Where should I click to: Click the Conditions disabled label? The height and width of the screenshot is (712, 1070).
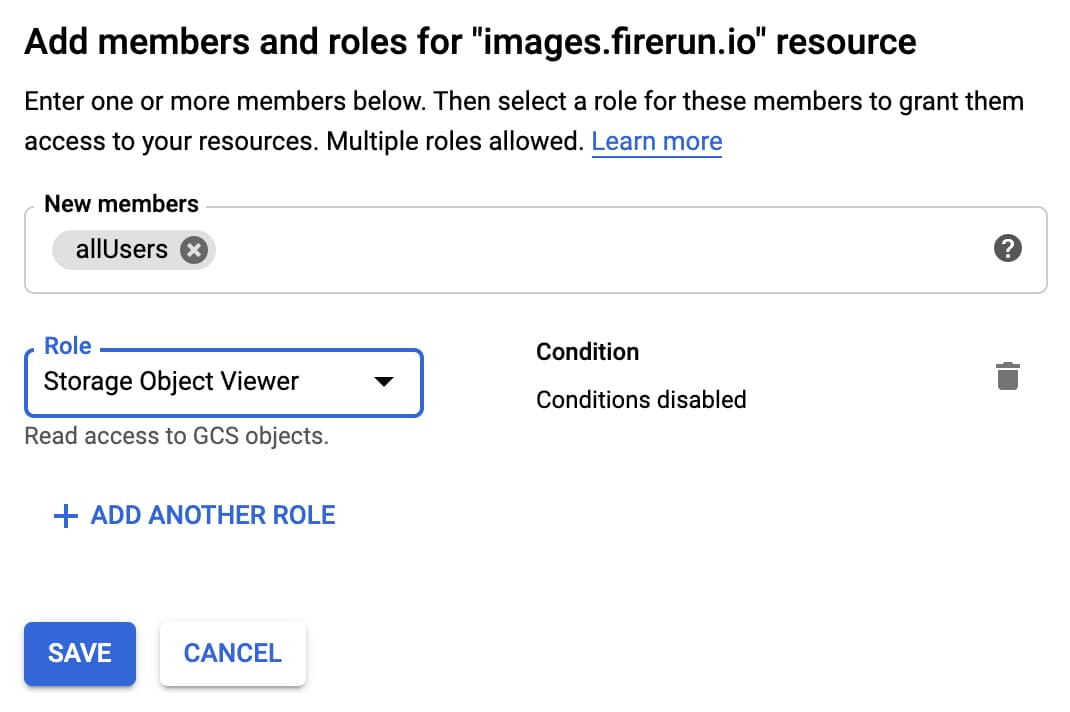click(640, 399)
